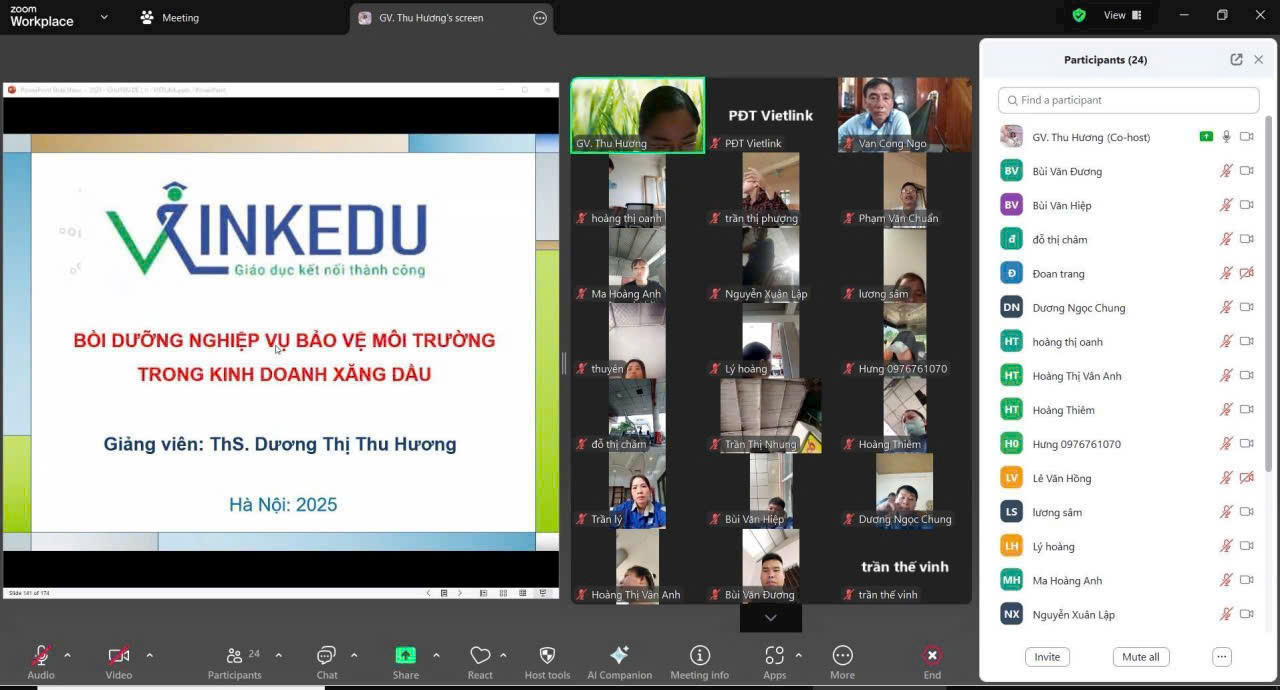Click the Find a participant search field

click(x=1128, y=100)
